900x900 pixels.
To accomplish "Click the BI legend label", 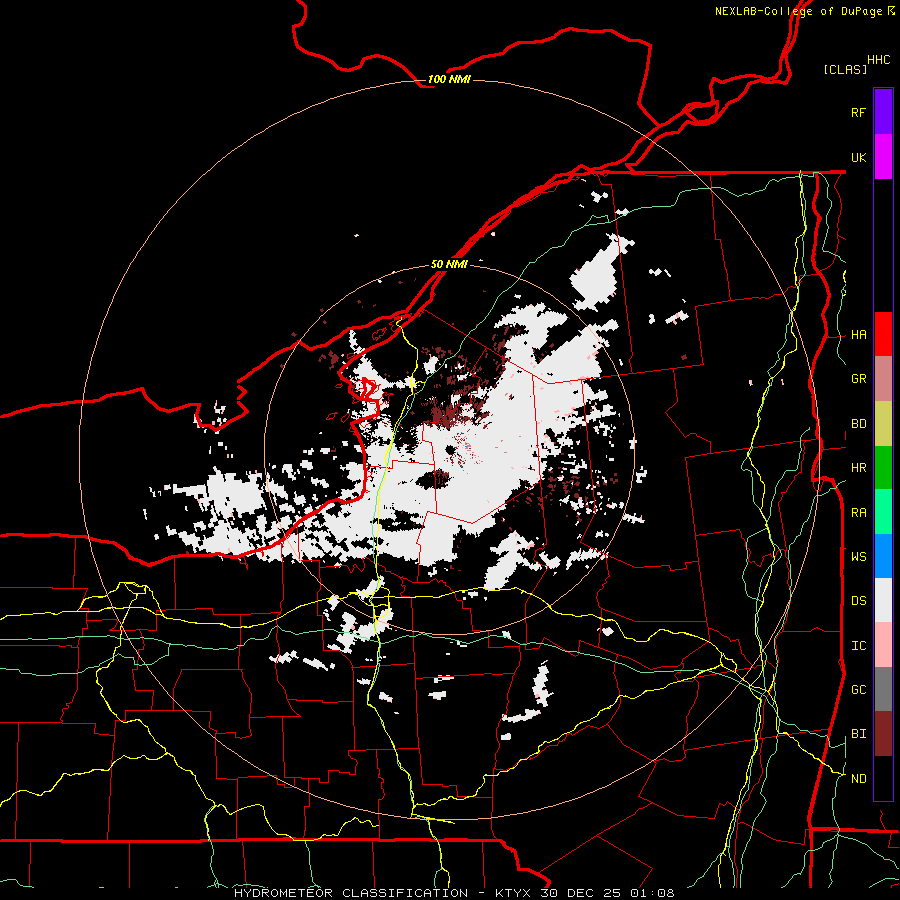I will click(x=858, y=734).
